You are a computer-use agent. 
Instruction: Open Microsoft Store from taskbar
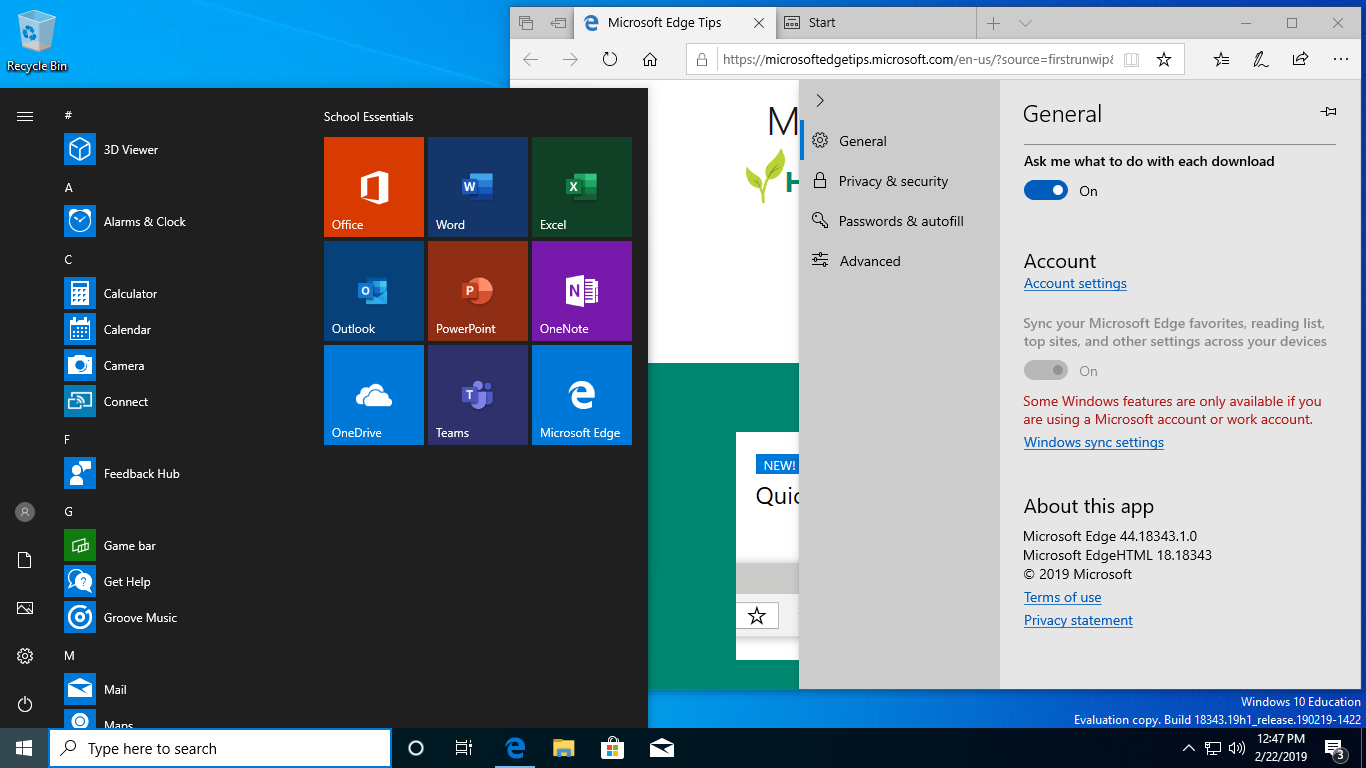tap(612, 748)
